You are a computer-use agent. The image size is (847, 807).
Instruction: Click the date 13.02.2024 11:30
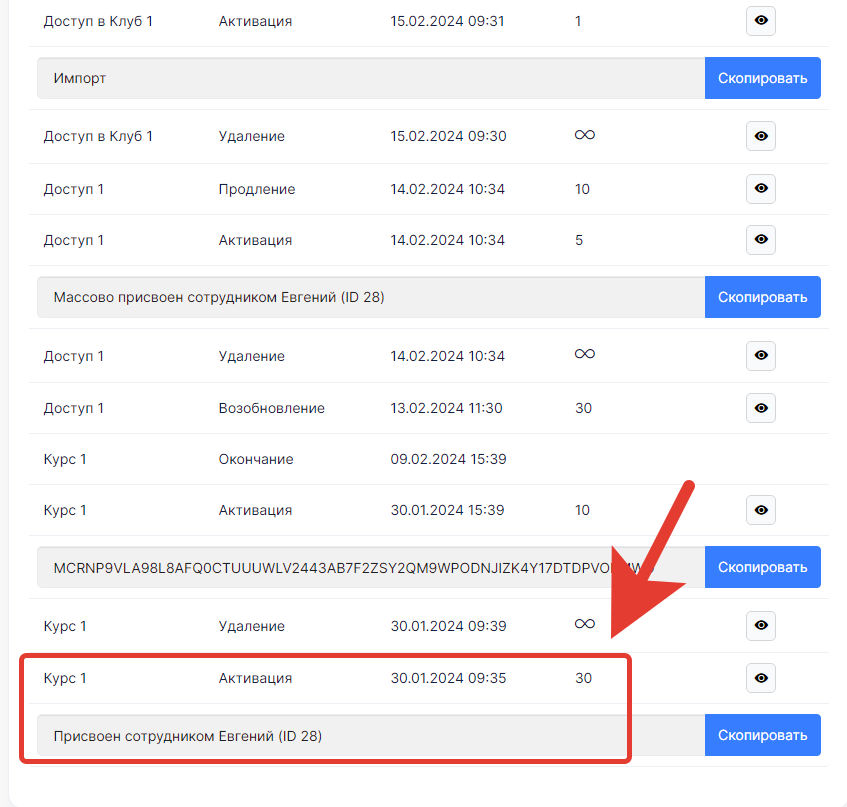(446, 408)
